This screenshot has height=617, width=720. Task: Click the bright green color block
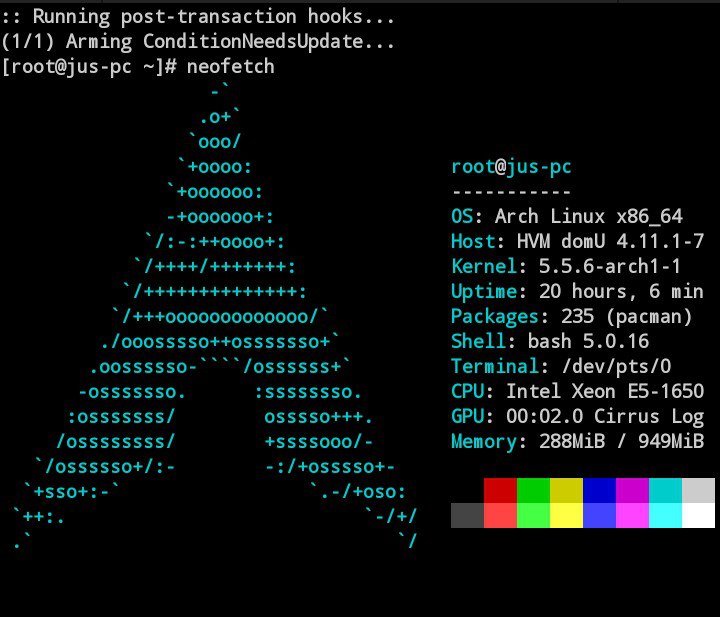(x=533, y=516)
